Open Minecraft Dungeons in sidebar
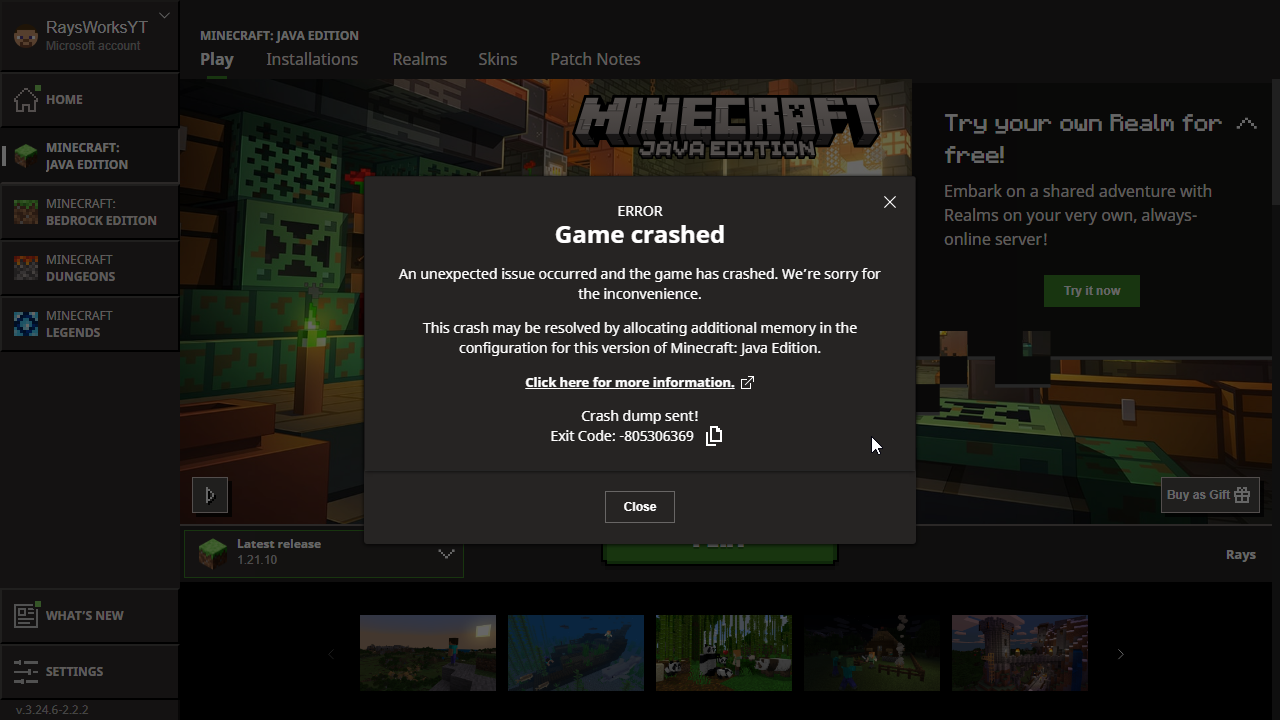This screenshot has width=1280, height=720. 90,267
